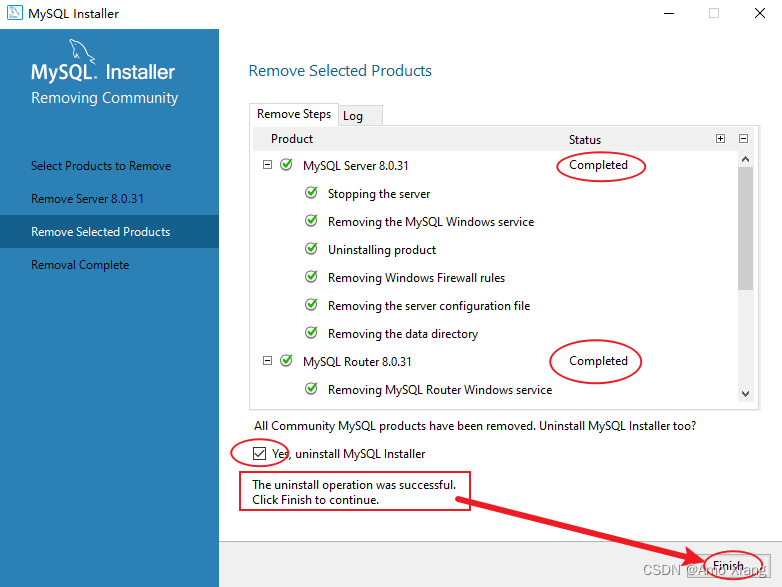Click the Remove Selected Products heading

340,71
